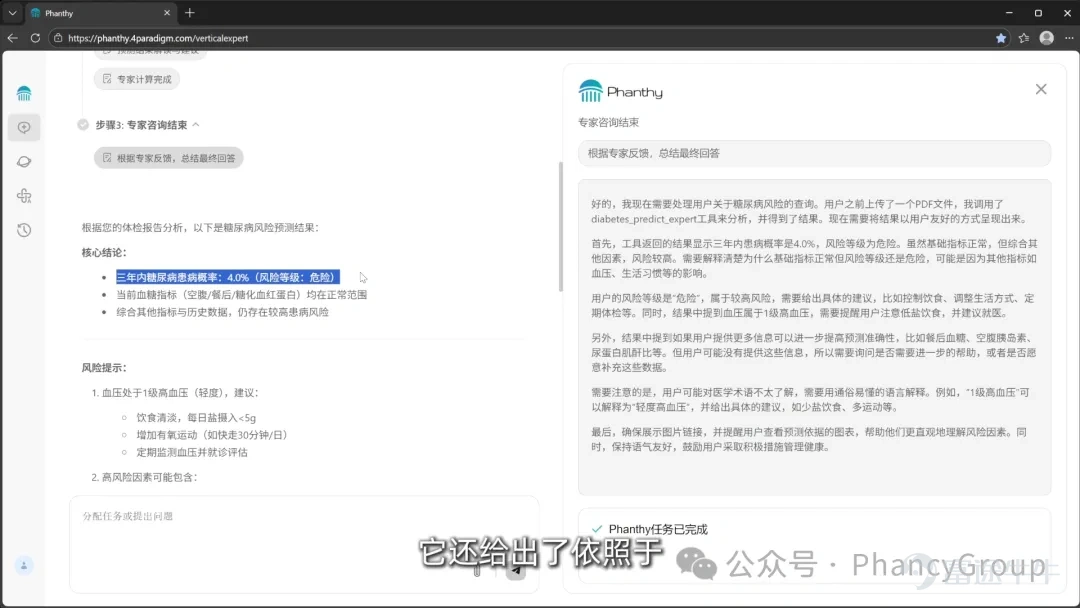1080x608 pixels.
Task: Click the 专家计算完成 chip
Action: (x=137, y=79)
